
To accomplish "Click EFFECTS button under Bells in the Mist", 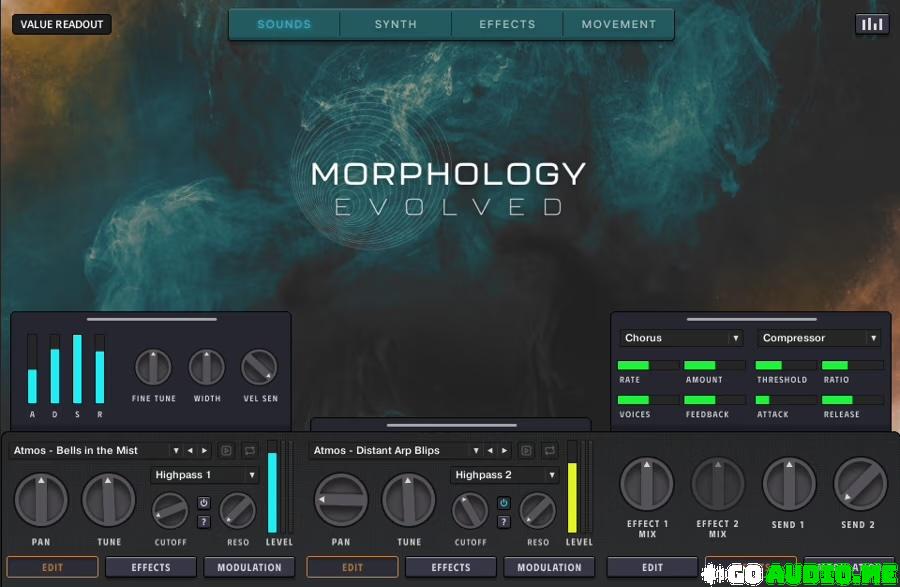I will coord(151,568).
